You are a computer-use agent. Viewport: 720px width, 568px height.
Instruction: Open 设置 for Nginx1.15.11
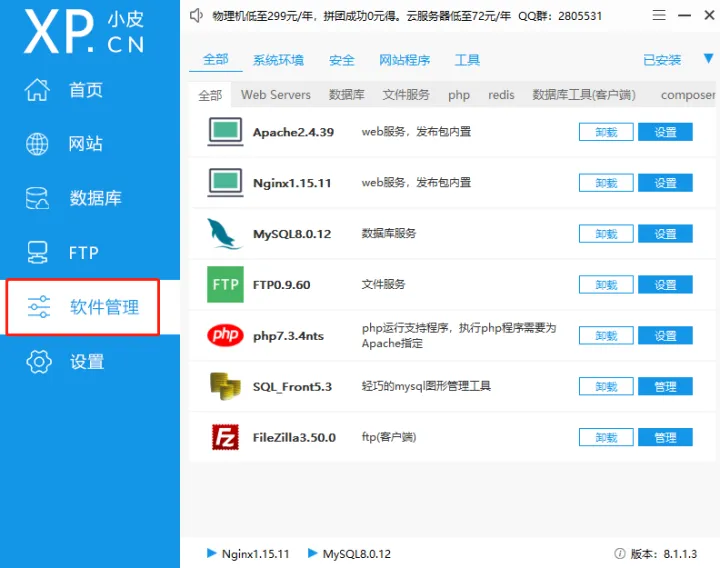click(x=665, y=183)
